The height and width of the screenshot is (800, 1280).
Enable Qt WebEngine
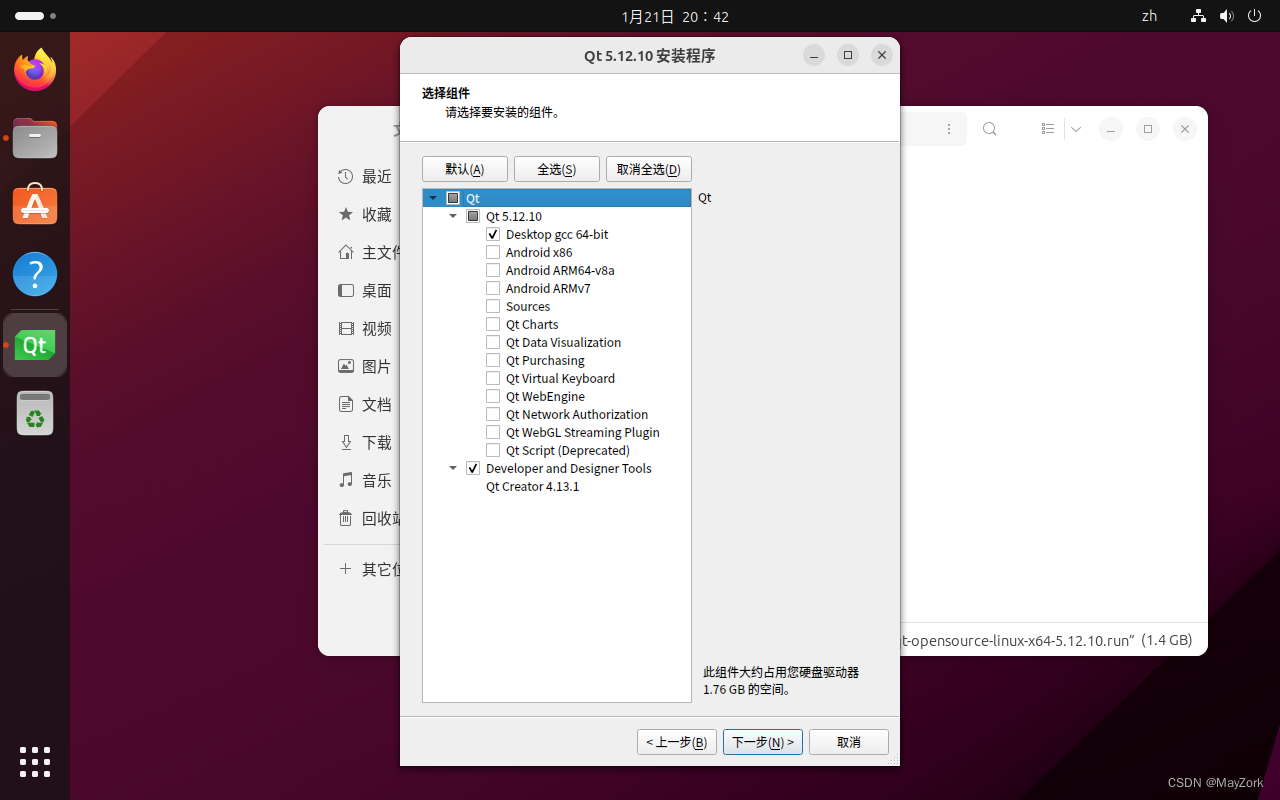pos(493,397)
